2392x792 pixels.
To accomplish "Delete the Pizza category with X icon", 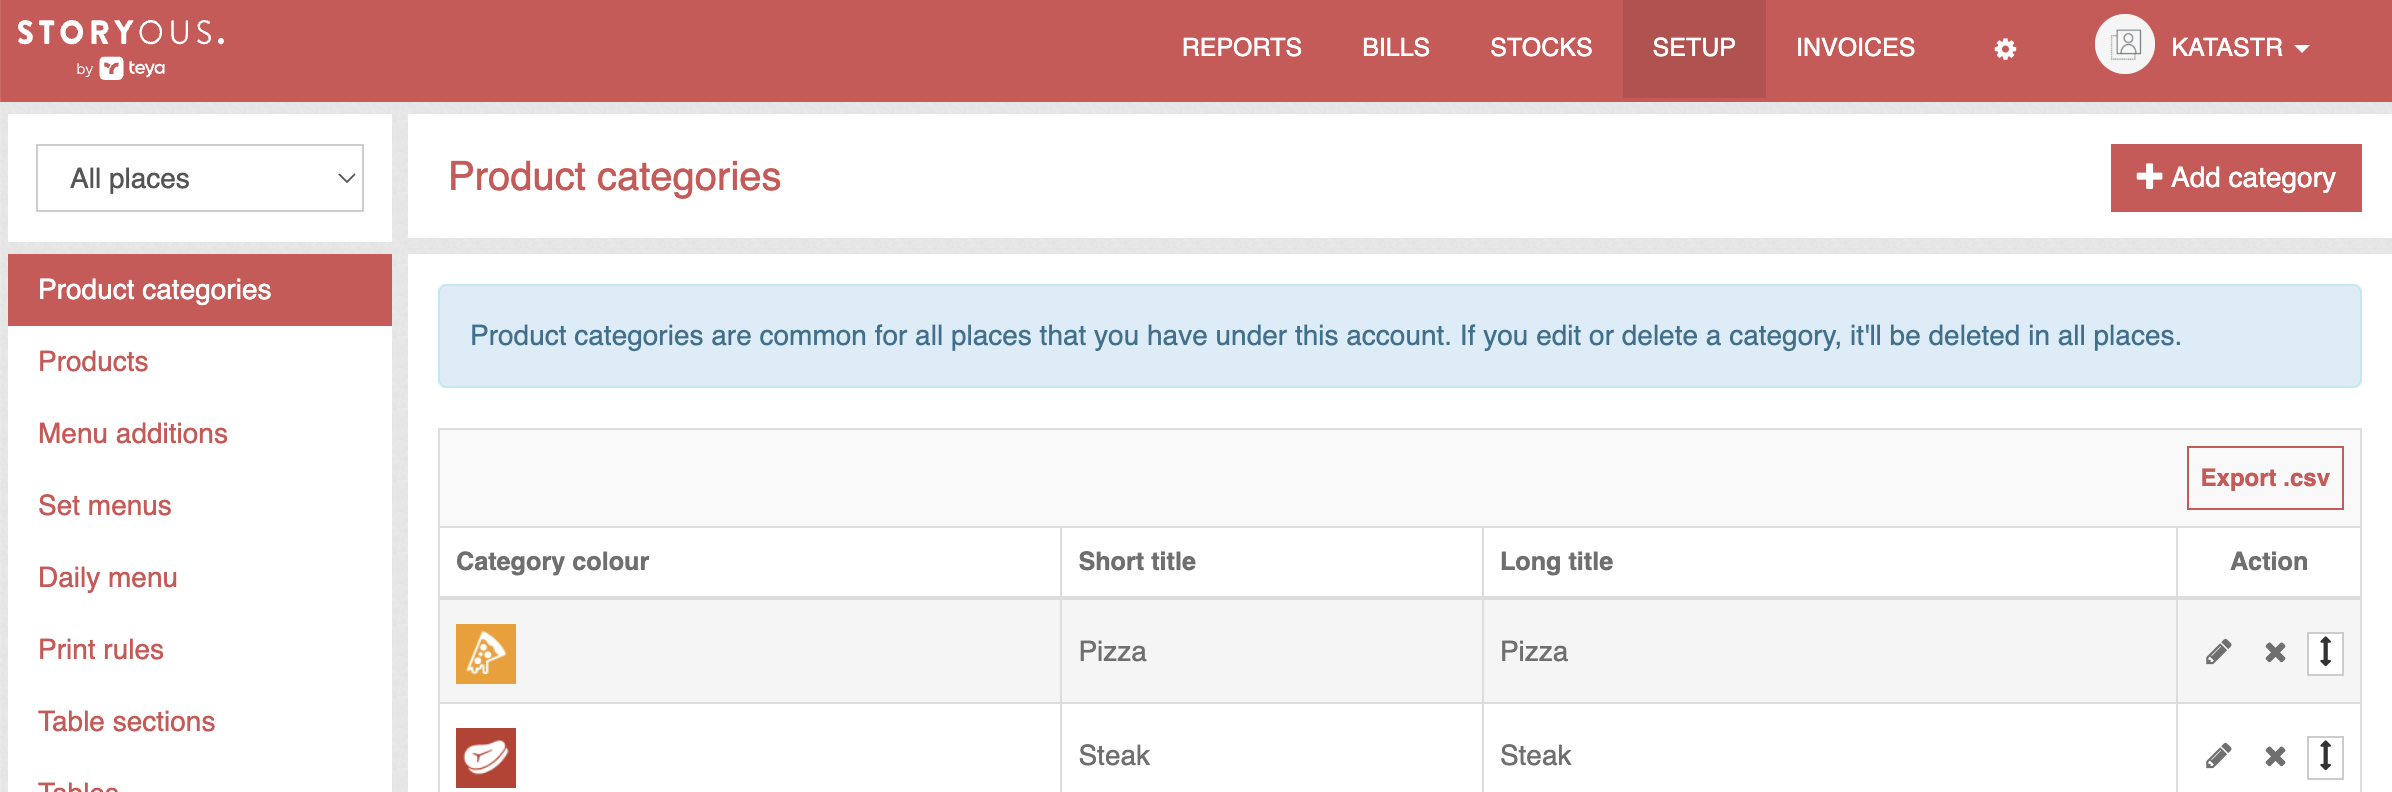I will (x=2275, y=652).
